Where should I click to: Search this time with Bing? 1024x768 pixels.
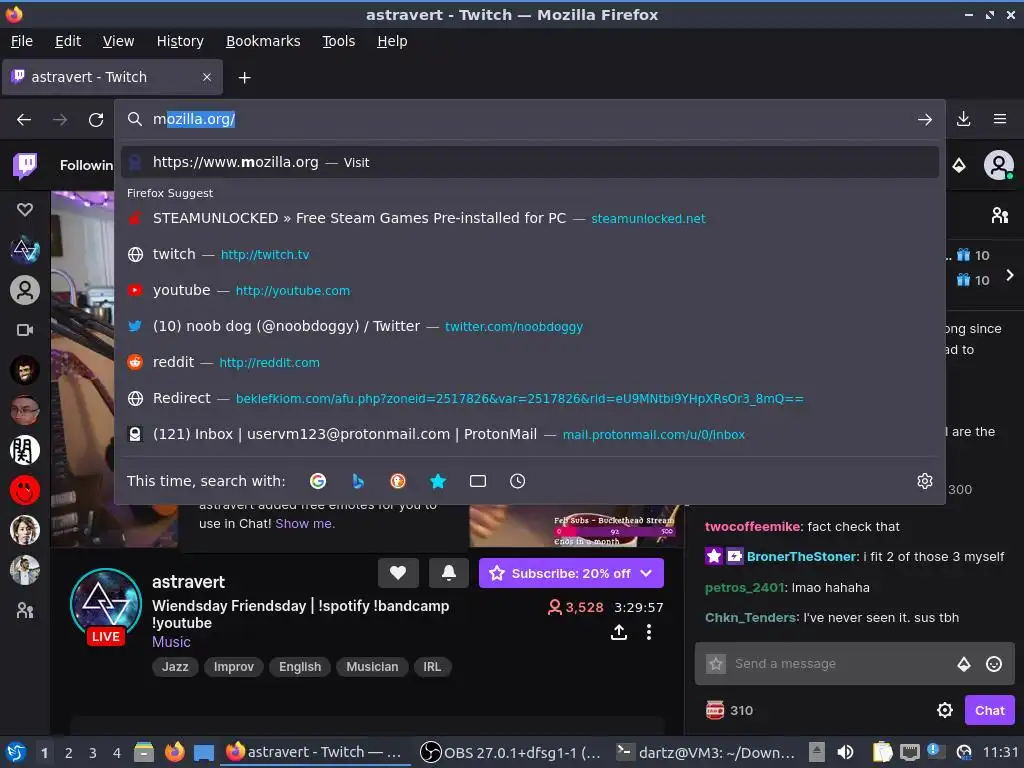click(358, 481)
